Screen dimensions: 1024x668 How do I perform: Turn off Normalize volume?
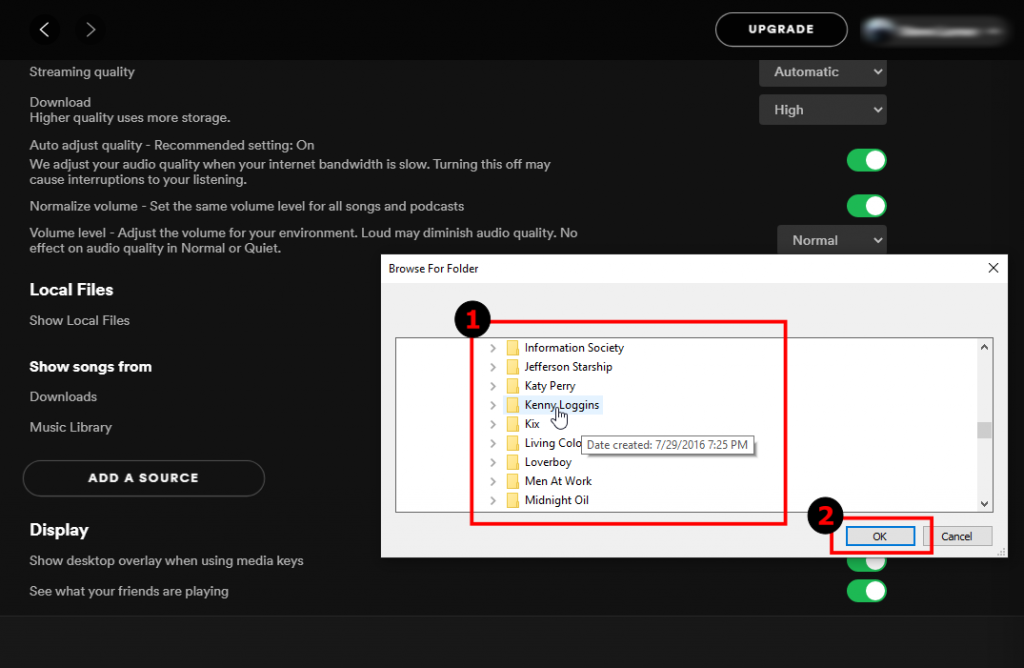pos(866,206)
